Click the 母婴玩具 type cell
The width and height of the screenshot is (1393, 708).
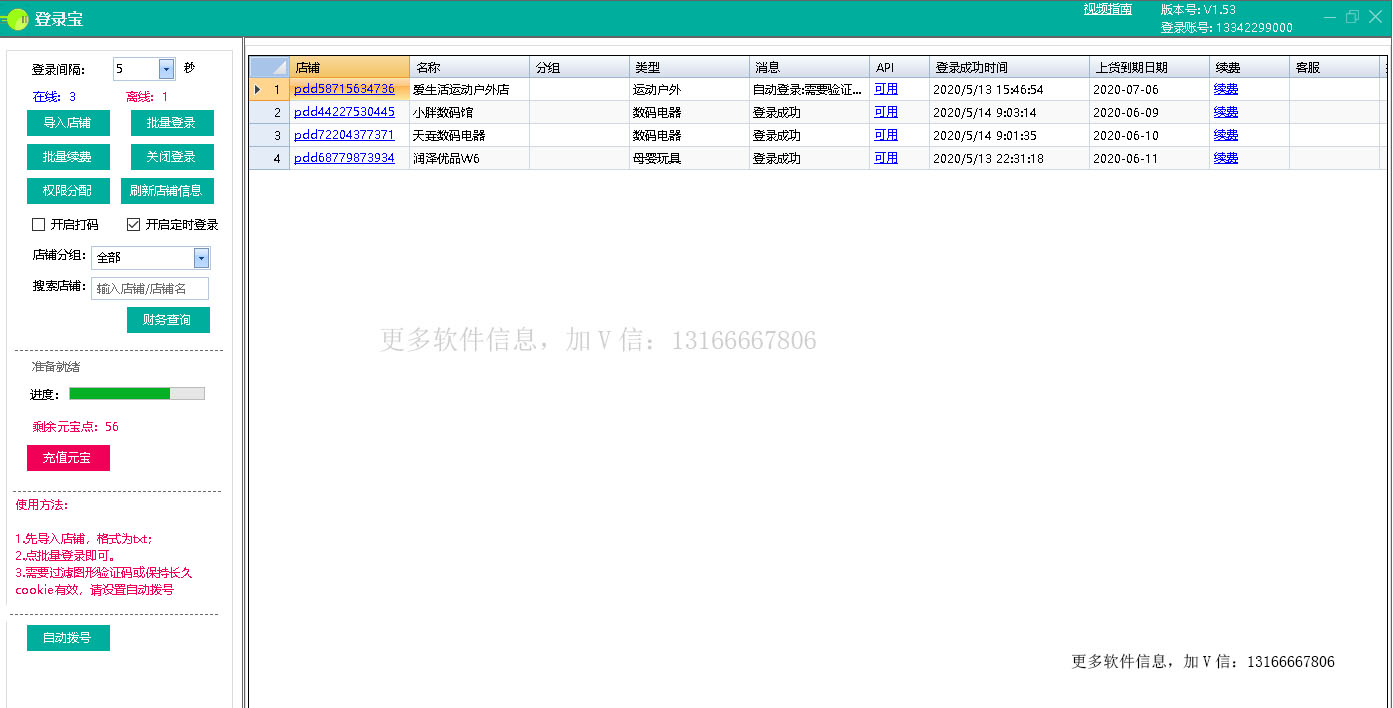(689, 158)
